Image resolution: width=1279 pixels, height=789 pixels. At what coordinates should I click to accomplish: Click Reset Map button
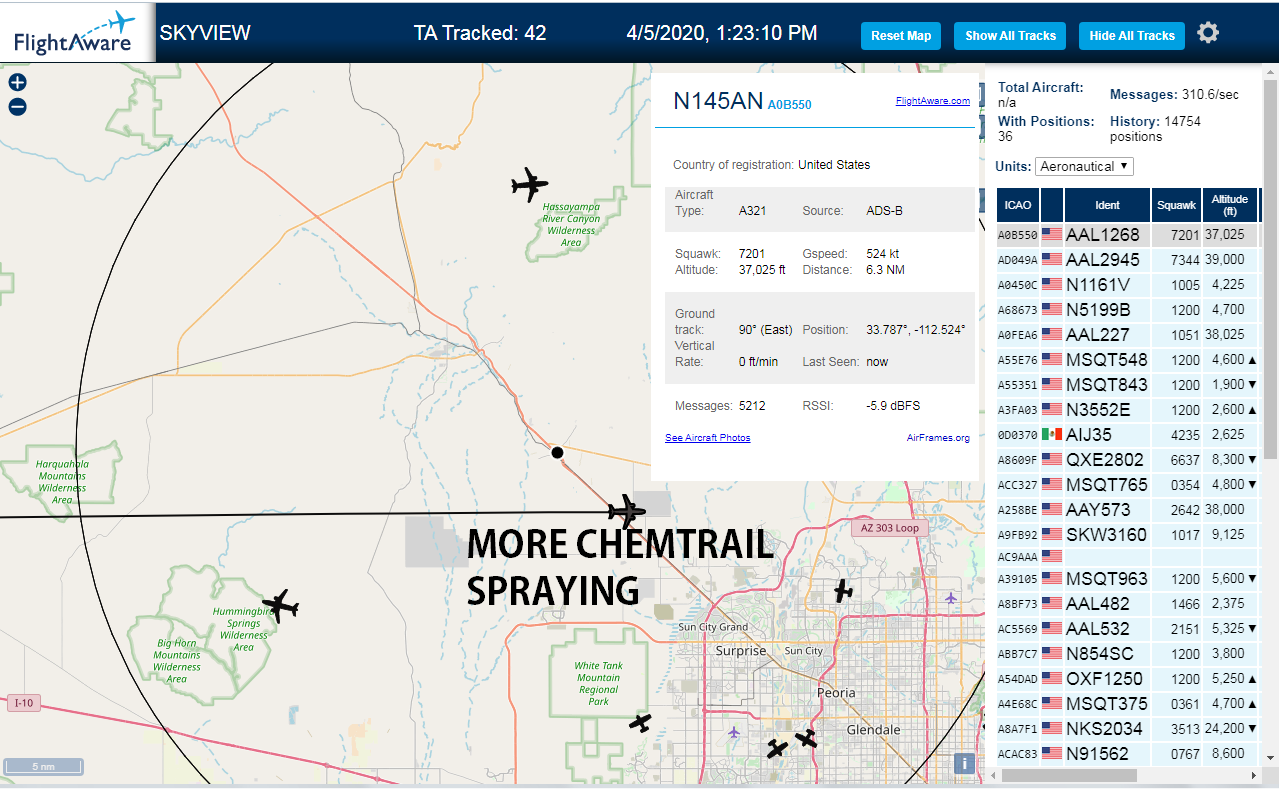[900, 36]
